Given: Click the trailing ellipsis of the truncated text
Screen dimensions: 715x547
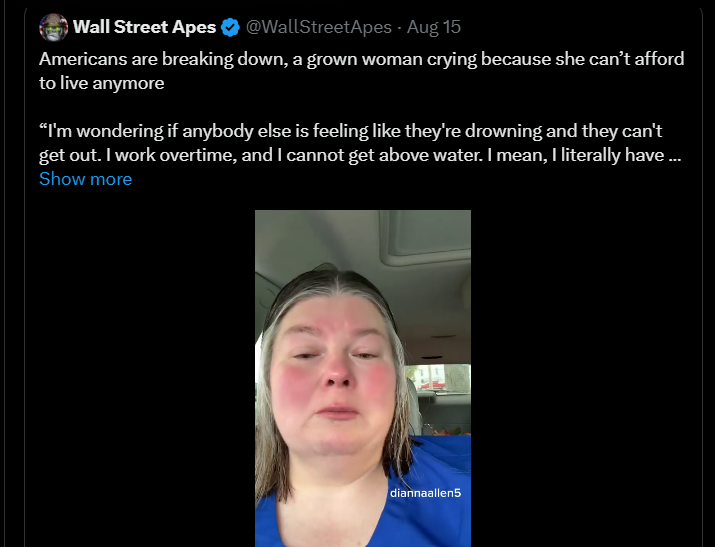Looking at the screenshot, I should 674,155.
